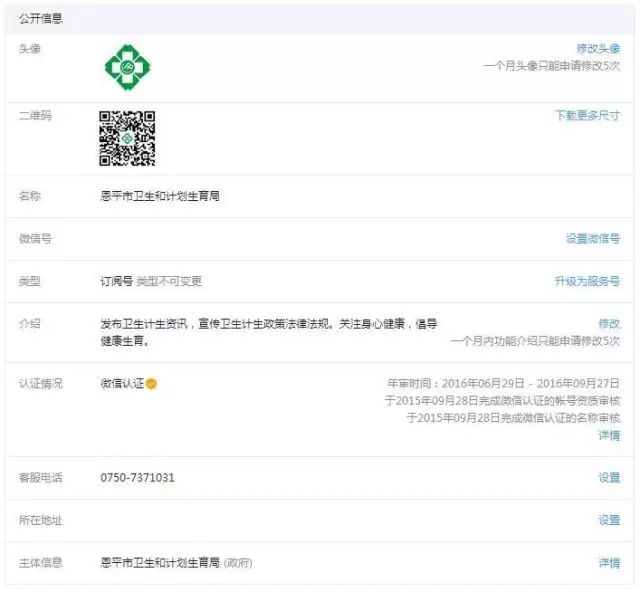This screenshot has width=640, height=592.
Task: Click the account name 恩平市卫生和计划生育局 in 名称 row
Action: [x=160, y=196]
